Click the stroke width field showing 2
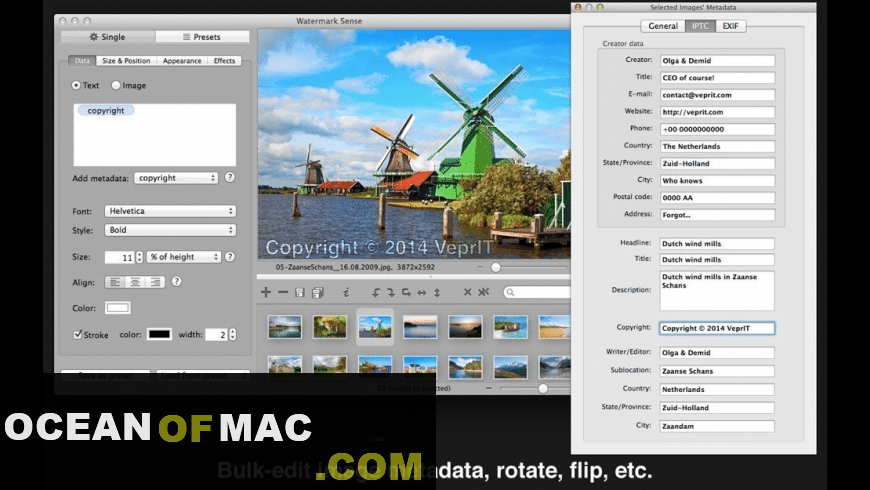The width and height of the screenshot is (870, 490). click(x=217, y=334)
